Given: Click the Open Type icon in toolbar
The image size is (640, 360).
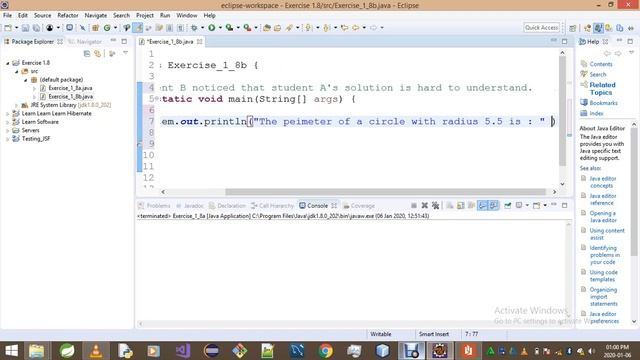Looking at the screenshot, I should tap(267, 28).
